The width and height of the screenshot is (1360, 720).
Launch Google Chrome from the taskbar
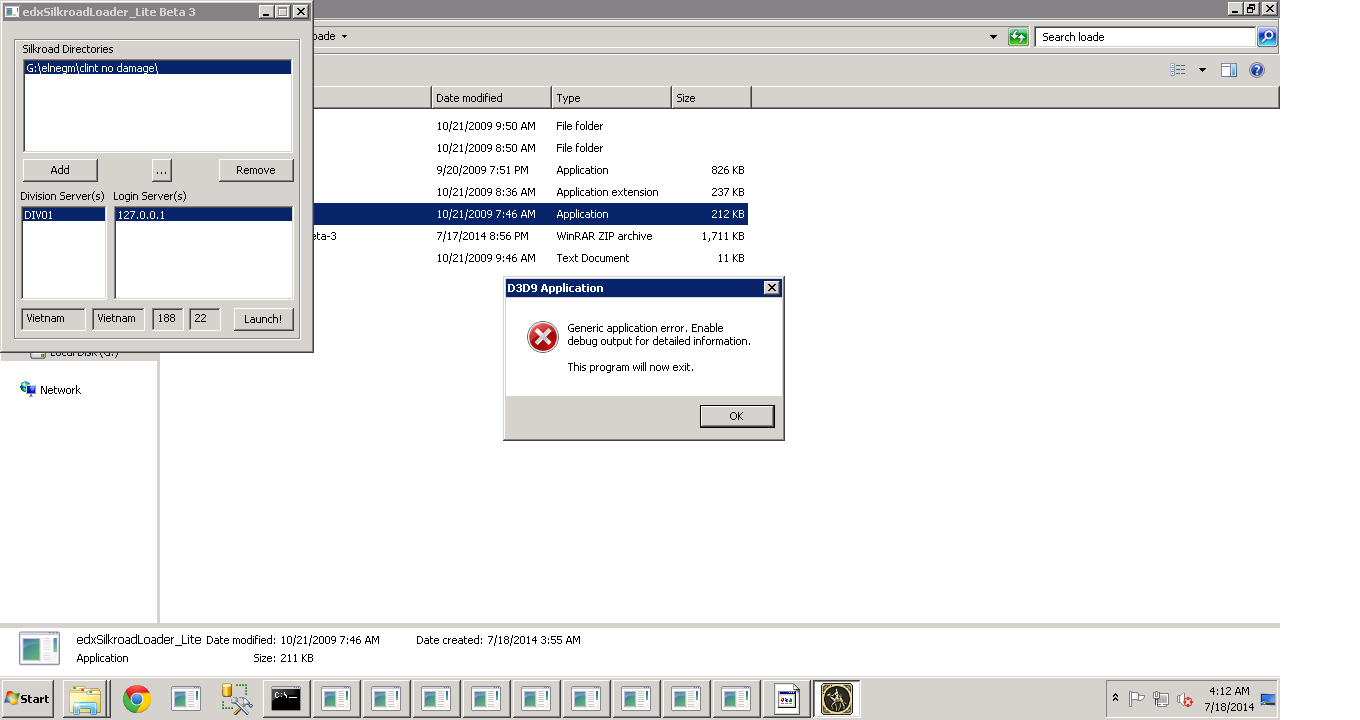(x=137, y=699)
